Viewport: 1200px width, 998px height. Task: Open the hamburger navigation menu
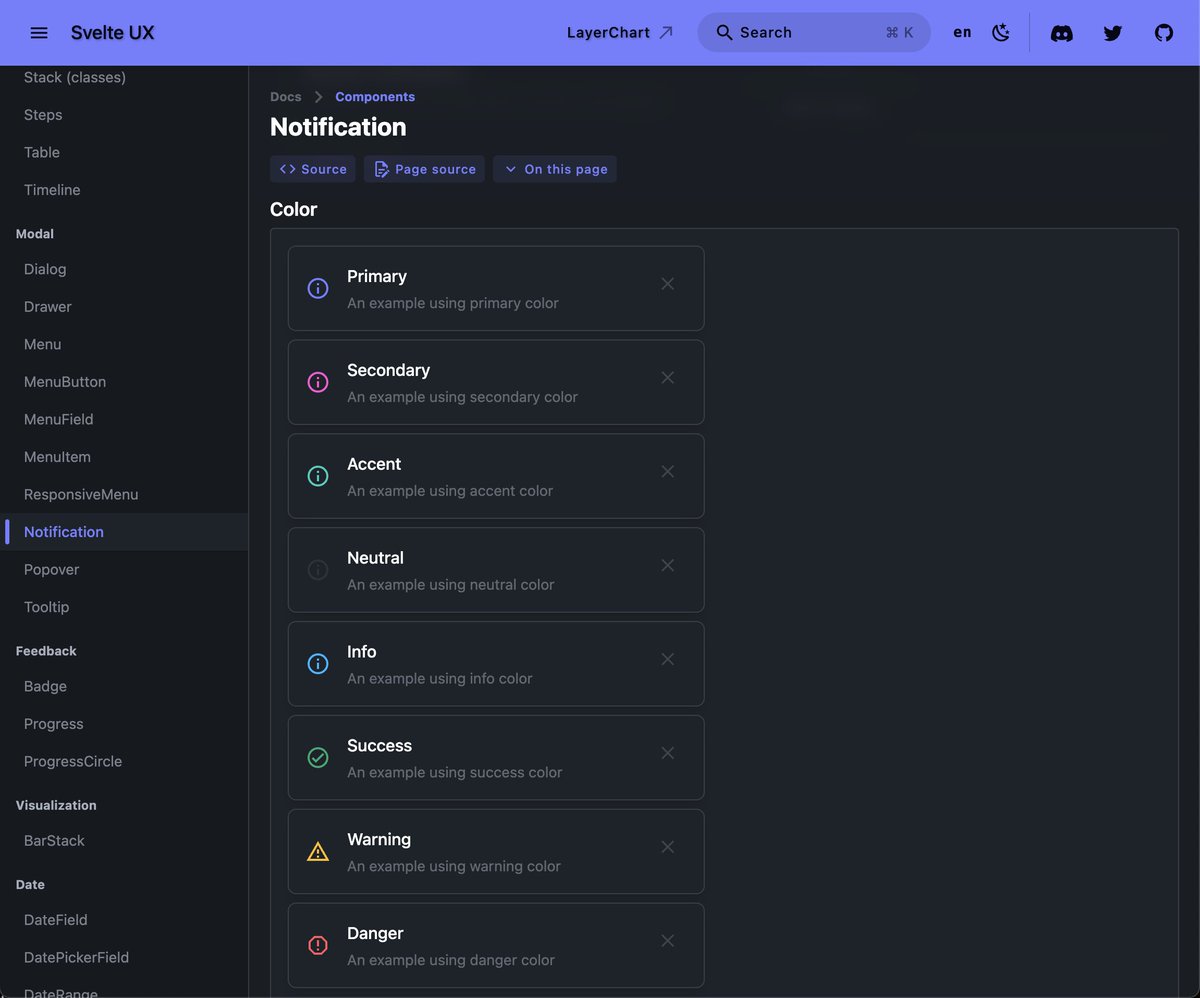click(x=38, y=32)
